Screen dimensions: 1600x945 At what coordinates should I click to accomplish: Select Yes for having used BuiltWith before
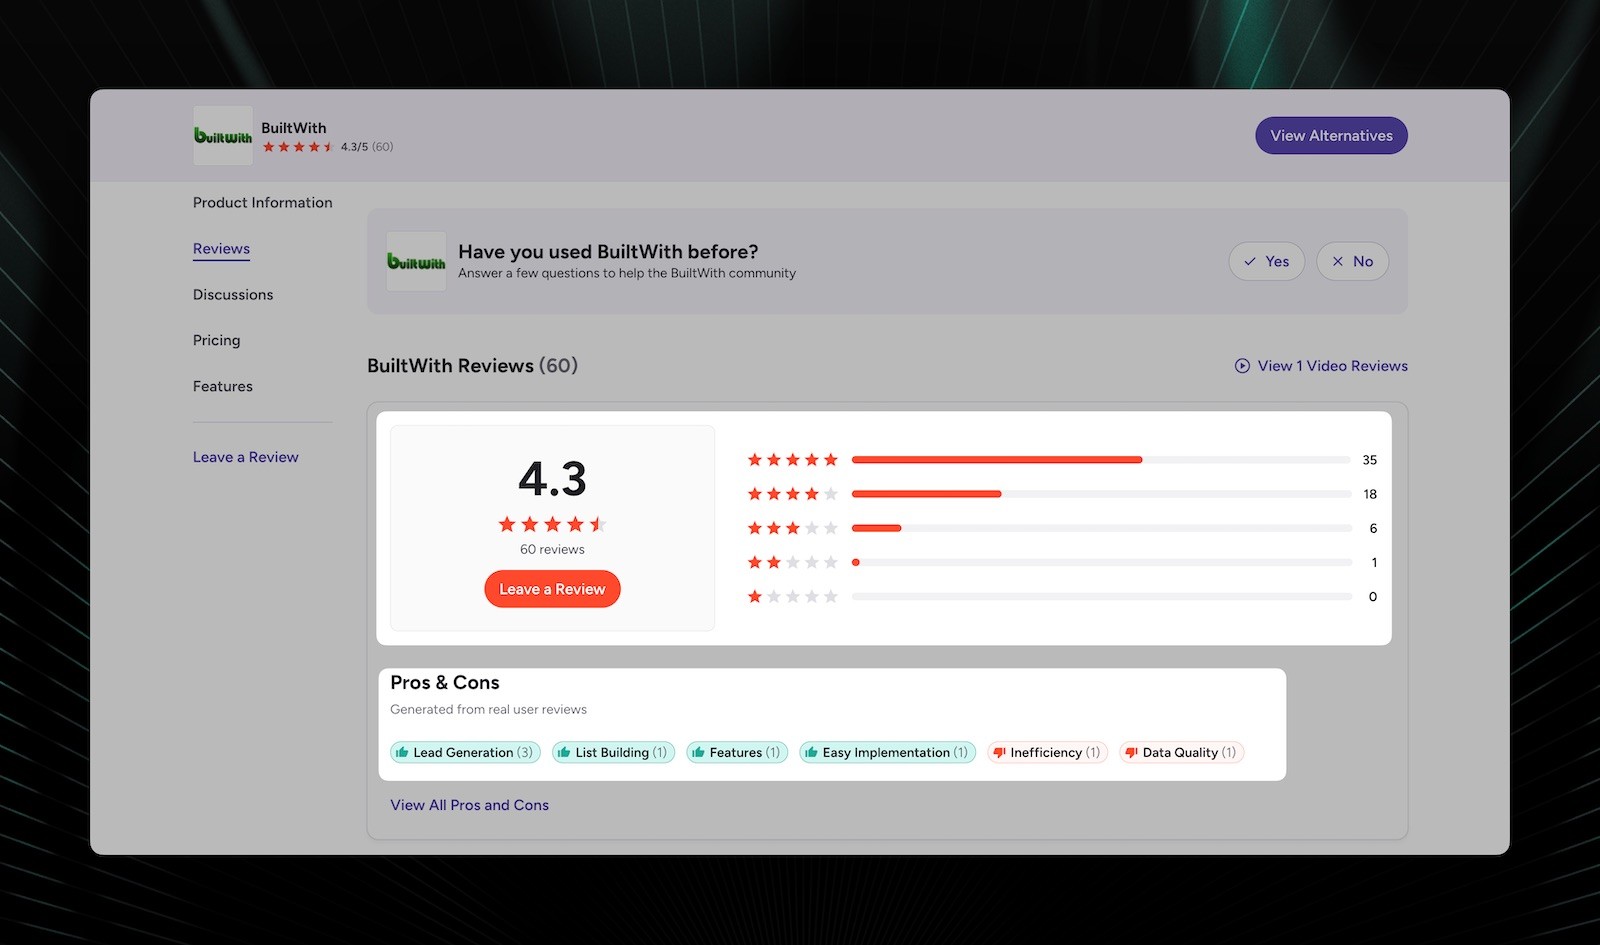pyautogui.click(x=1266, y=261)
